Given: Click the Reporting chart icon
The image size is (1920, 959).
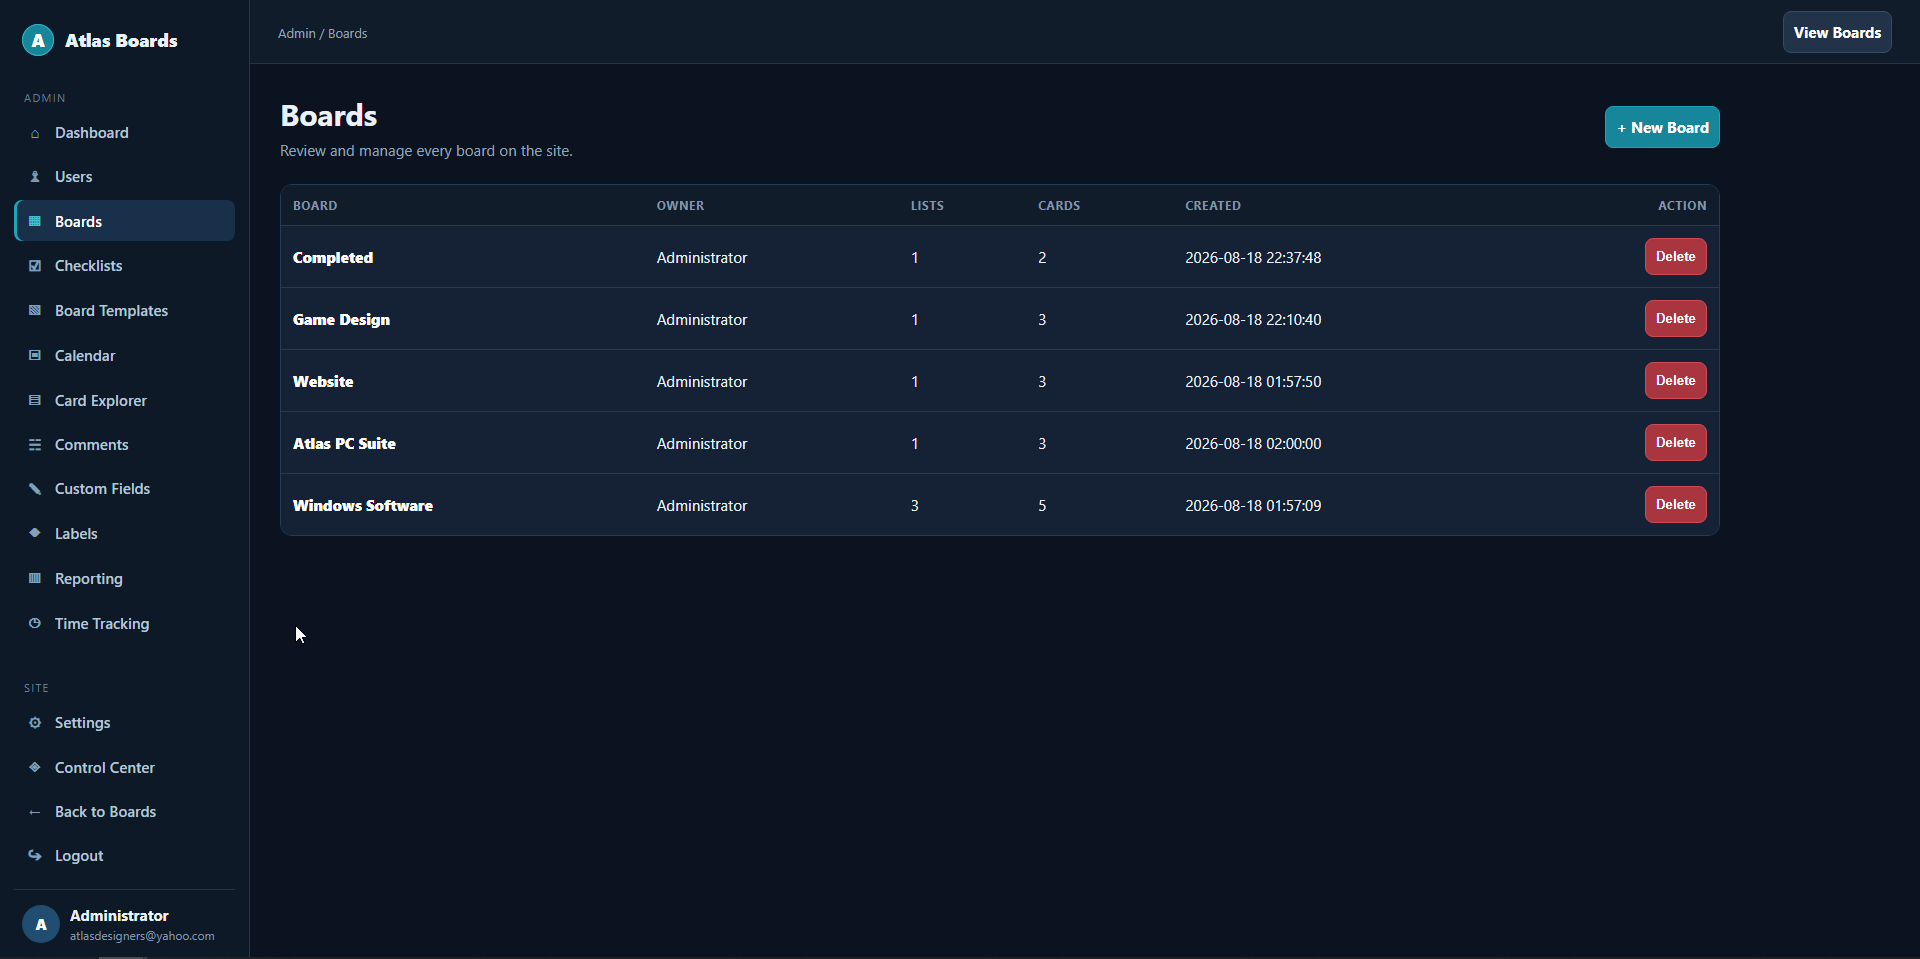Looking at the screenshot, I should tap(35, 578).
